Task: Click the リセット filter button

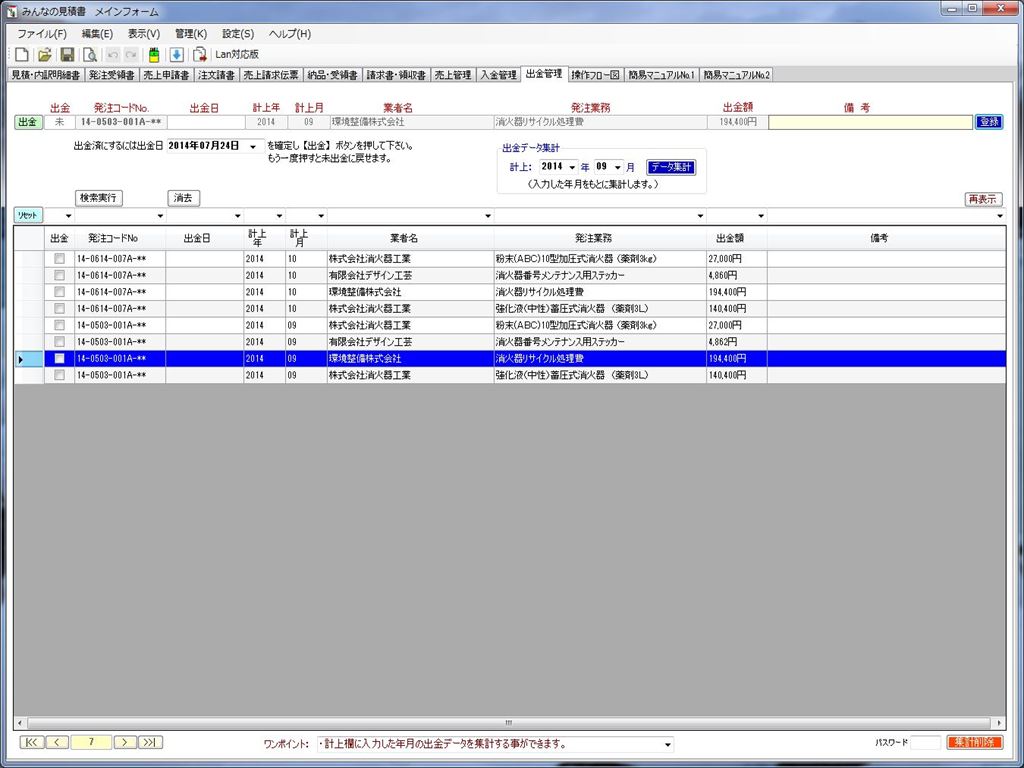Action: point(28,216)
